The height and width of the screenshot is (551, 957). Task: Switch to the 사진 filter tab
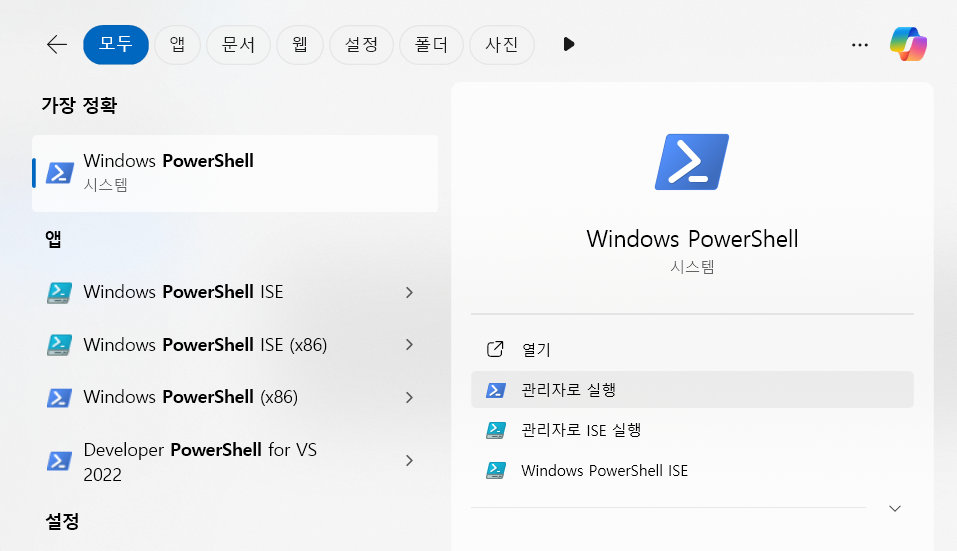[x=502, y=45]
